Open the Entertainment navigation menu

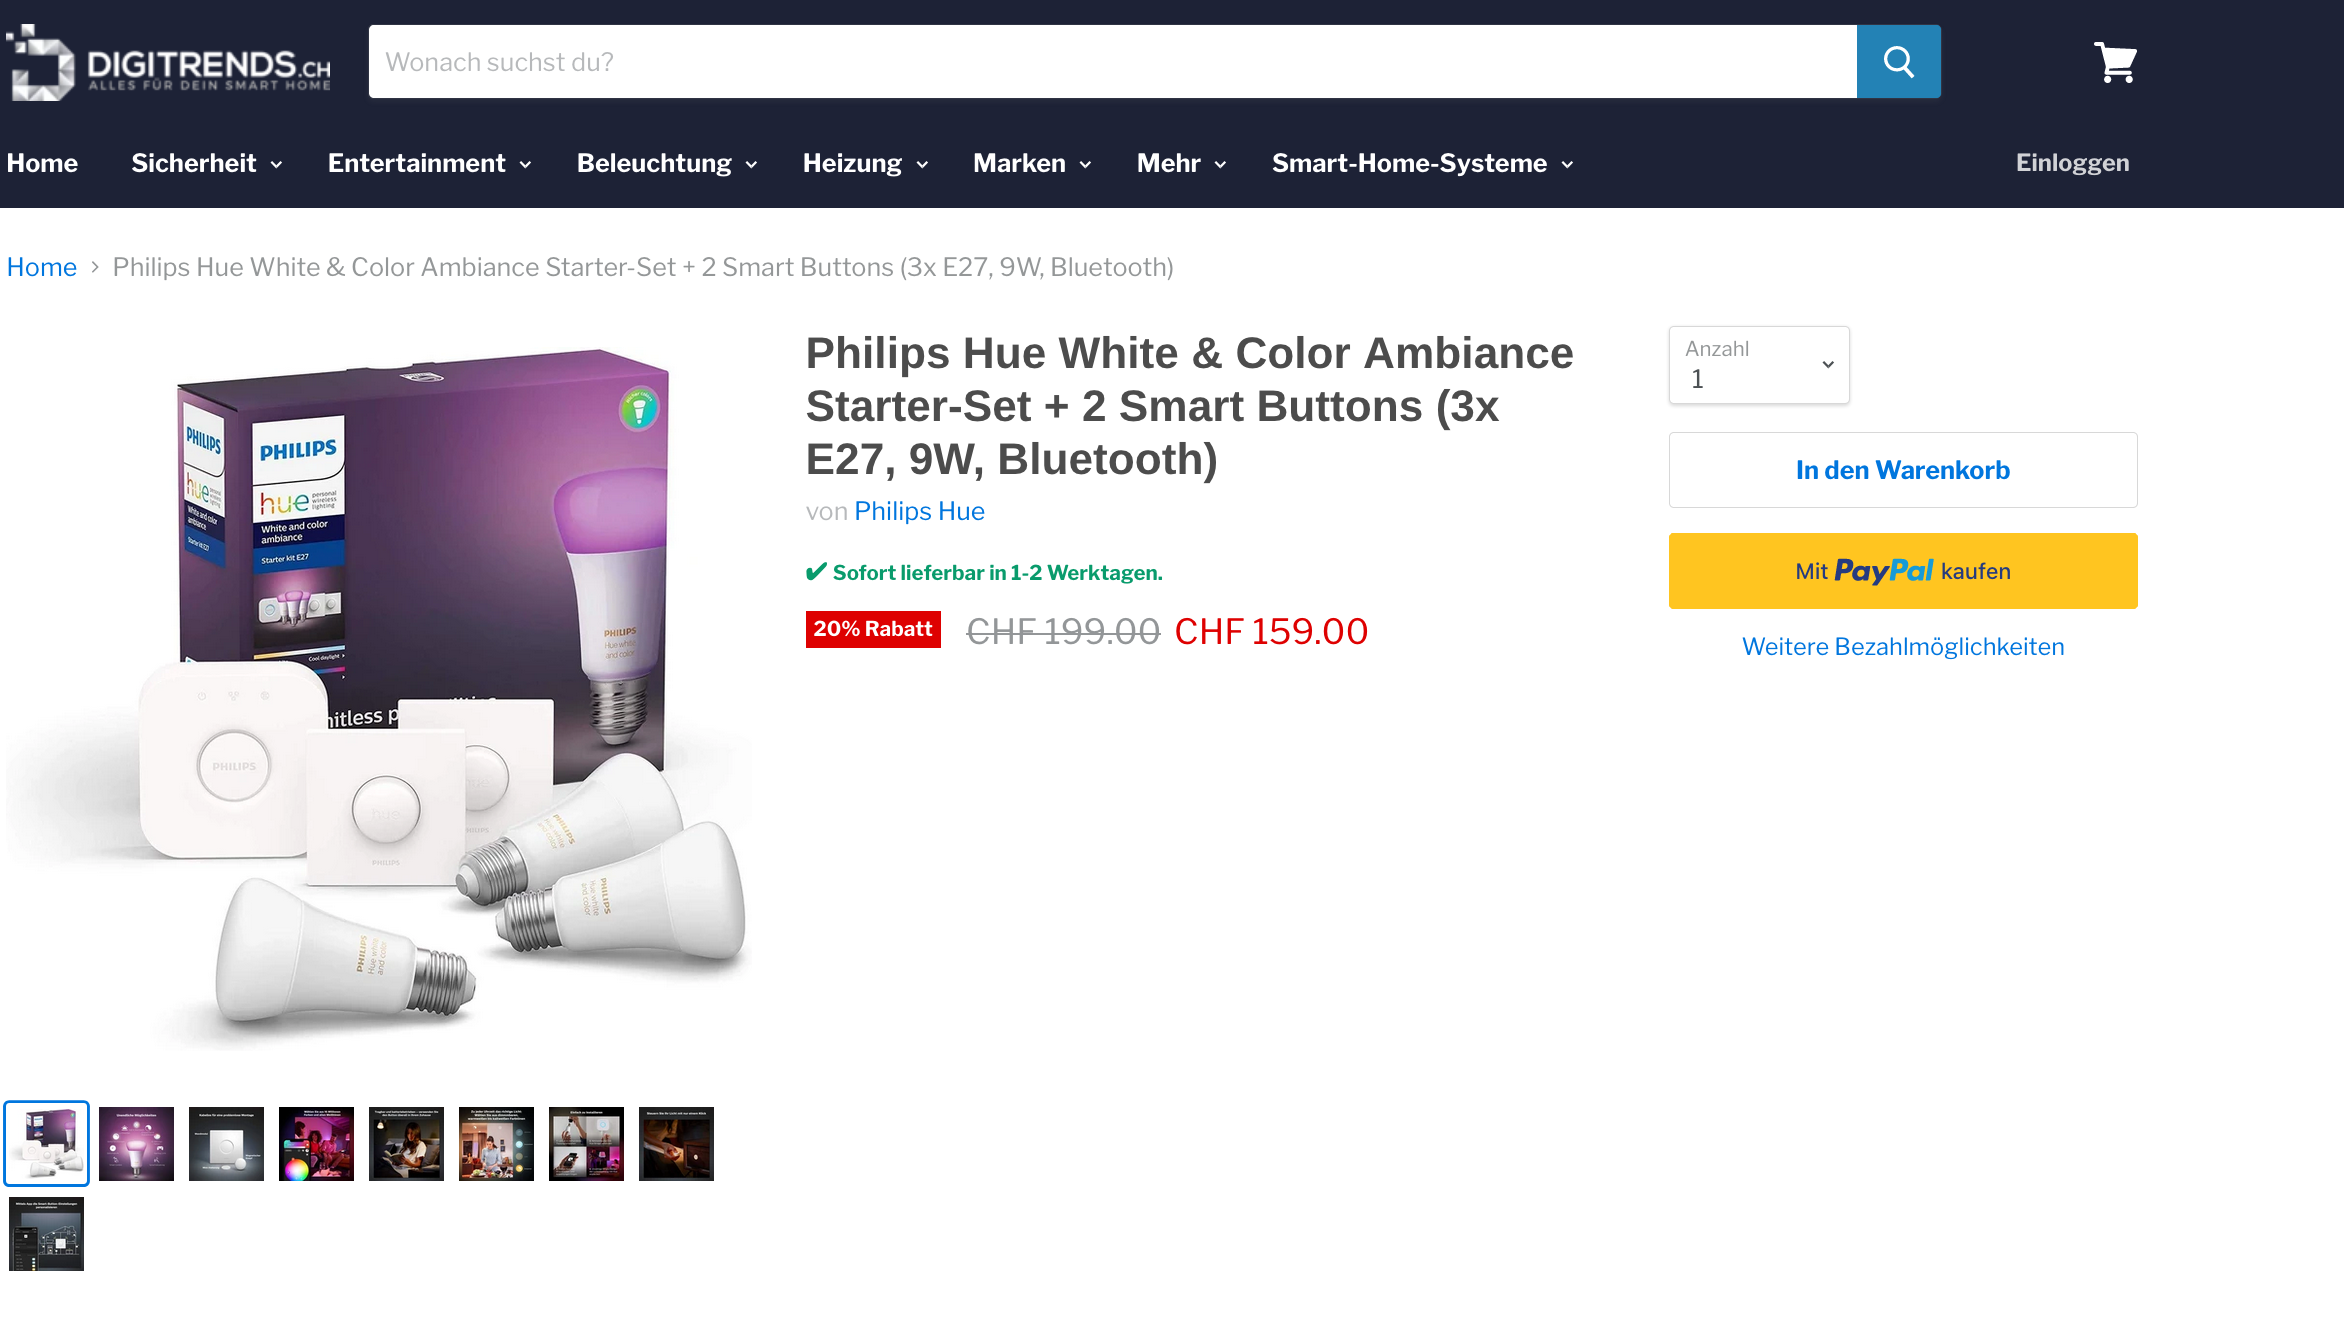pyautogui.click(x=429, y=163)
